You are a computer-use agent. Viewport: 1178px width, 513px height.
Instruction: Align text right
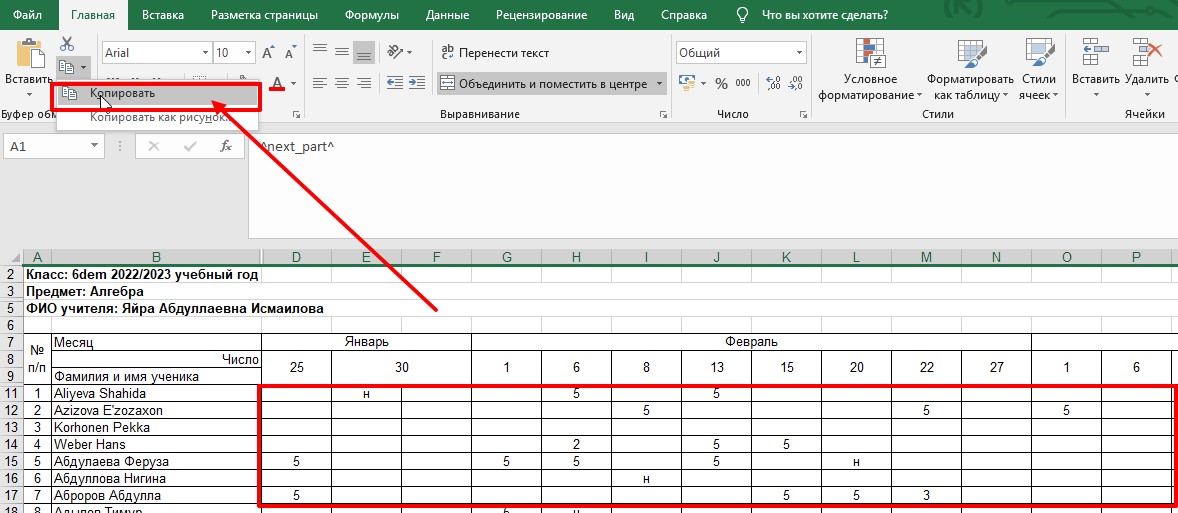pos(364,83)
